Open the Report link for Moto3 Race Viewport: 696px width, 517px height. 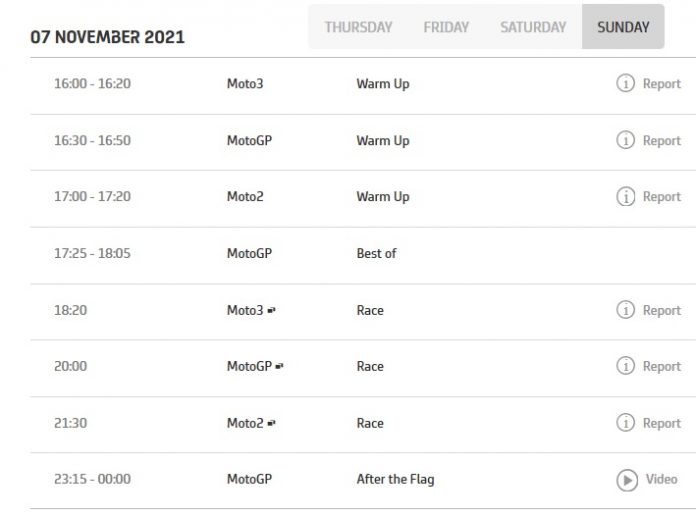[661, 310]
